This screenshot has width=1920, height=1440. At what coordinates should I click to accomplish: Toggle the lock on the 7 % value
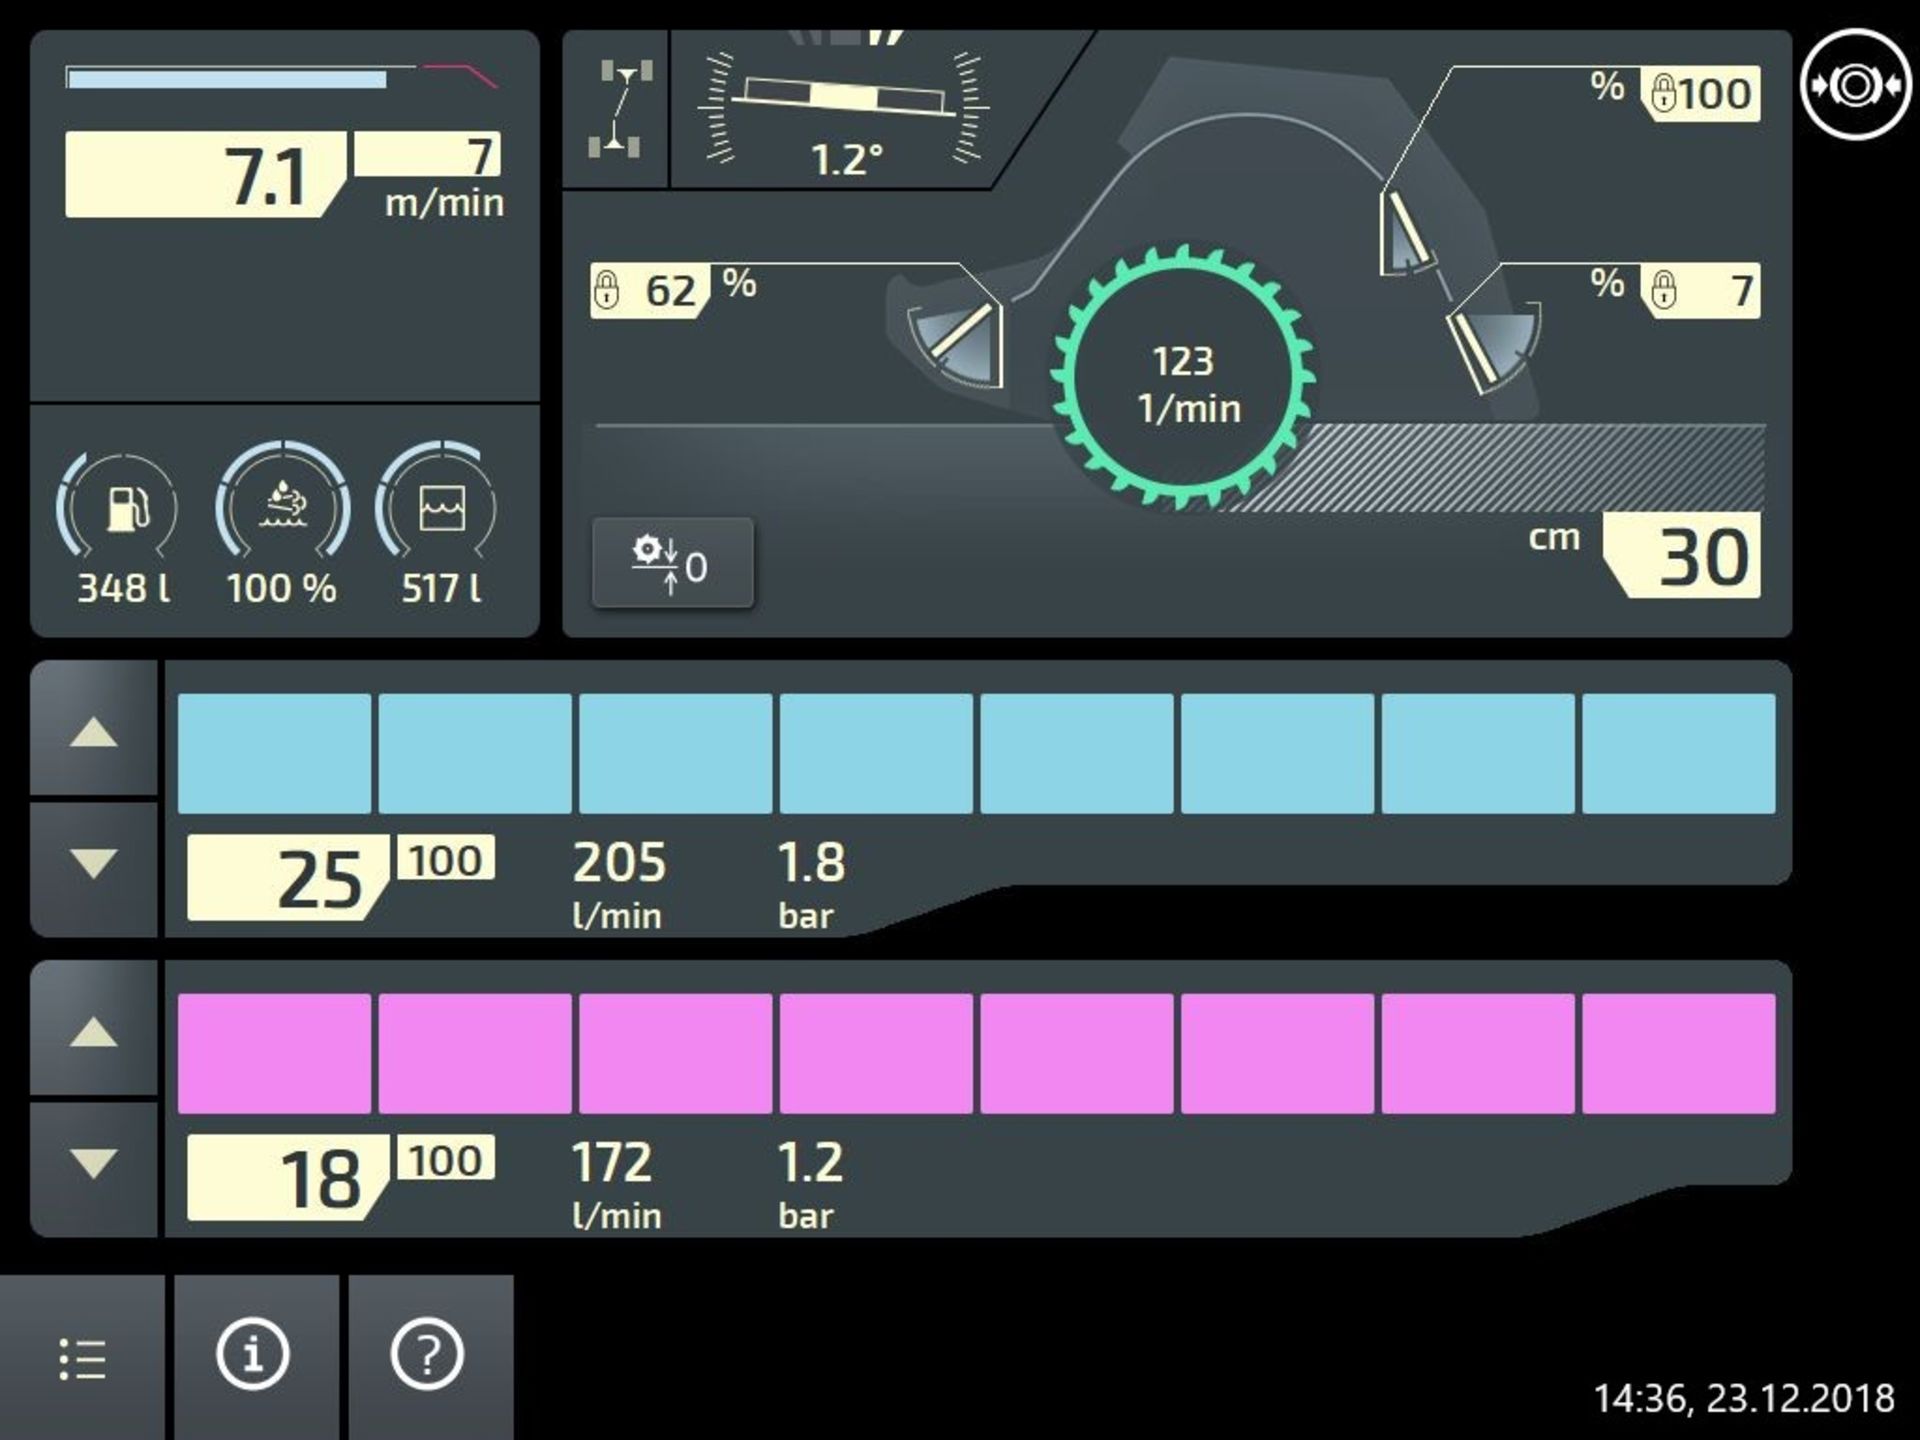(x=1663, y=291)
